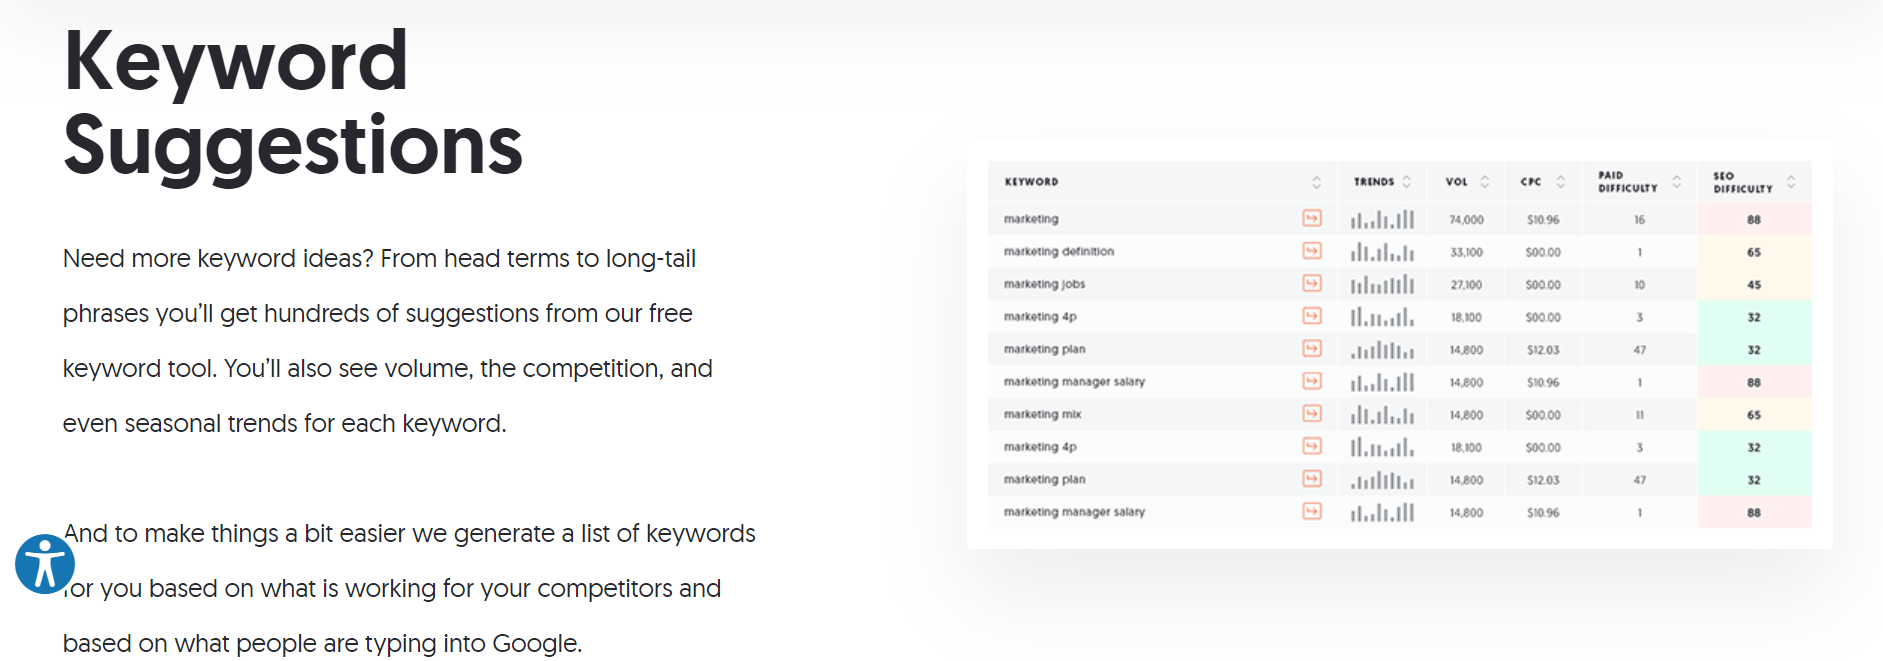1883x661 pixels.
Task: Click the trend bar chart for marketing jobs
Action: [x=1382, y=285]
